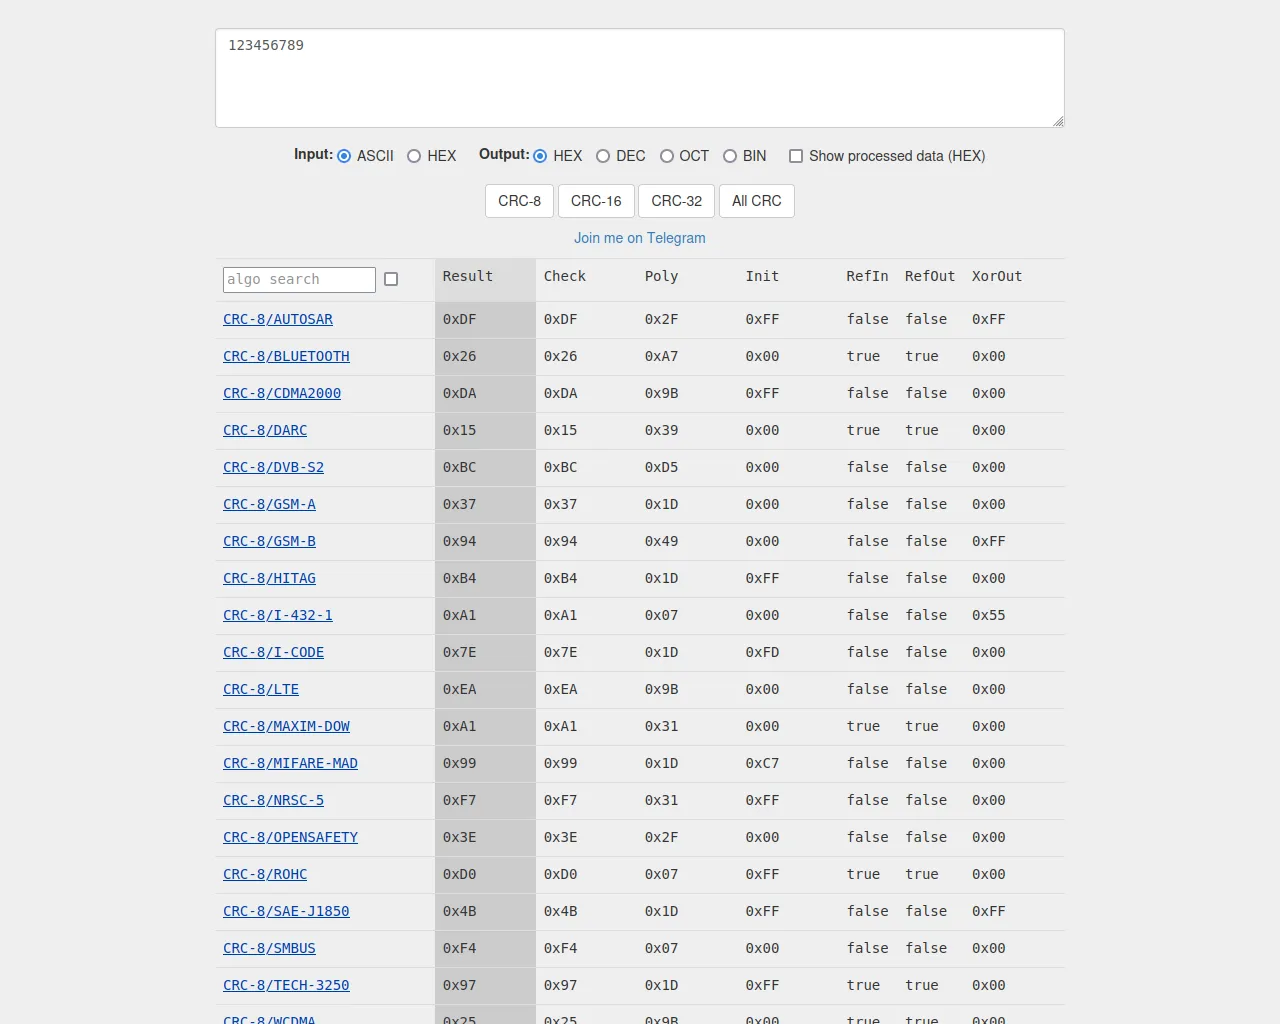Select Check value 0x15 in the DARC row
Viewport: 1280px width, 1024px height.
click(x=561, y=430)
